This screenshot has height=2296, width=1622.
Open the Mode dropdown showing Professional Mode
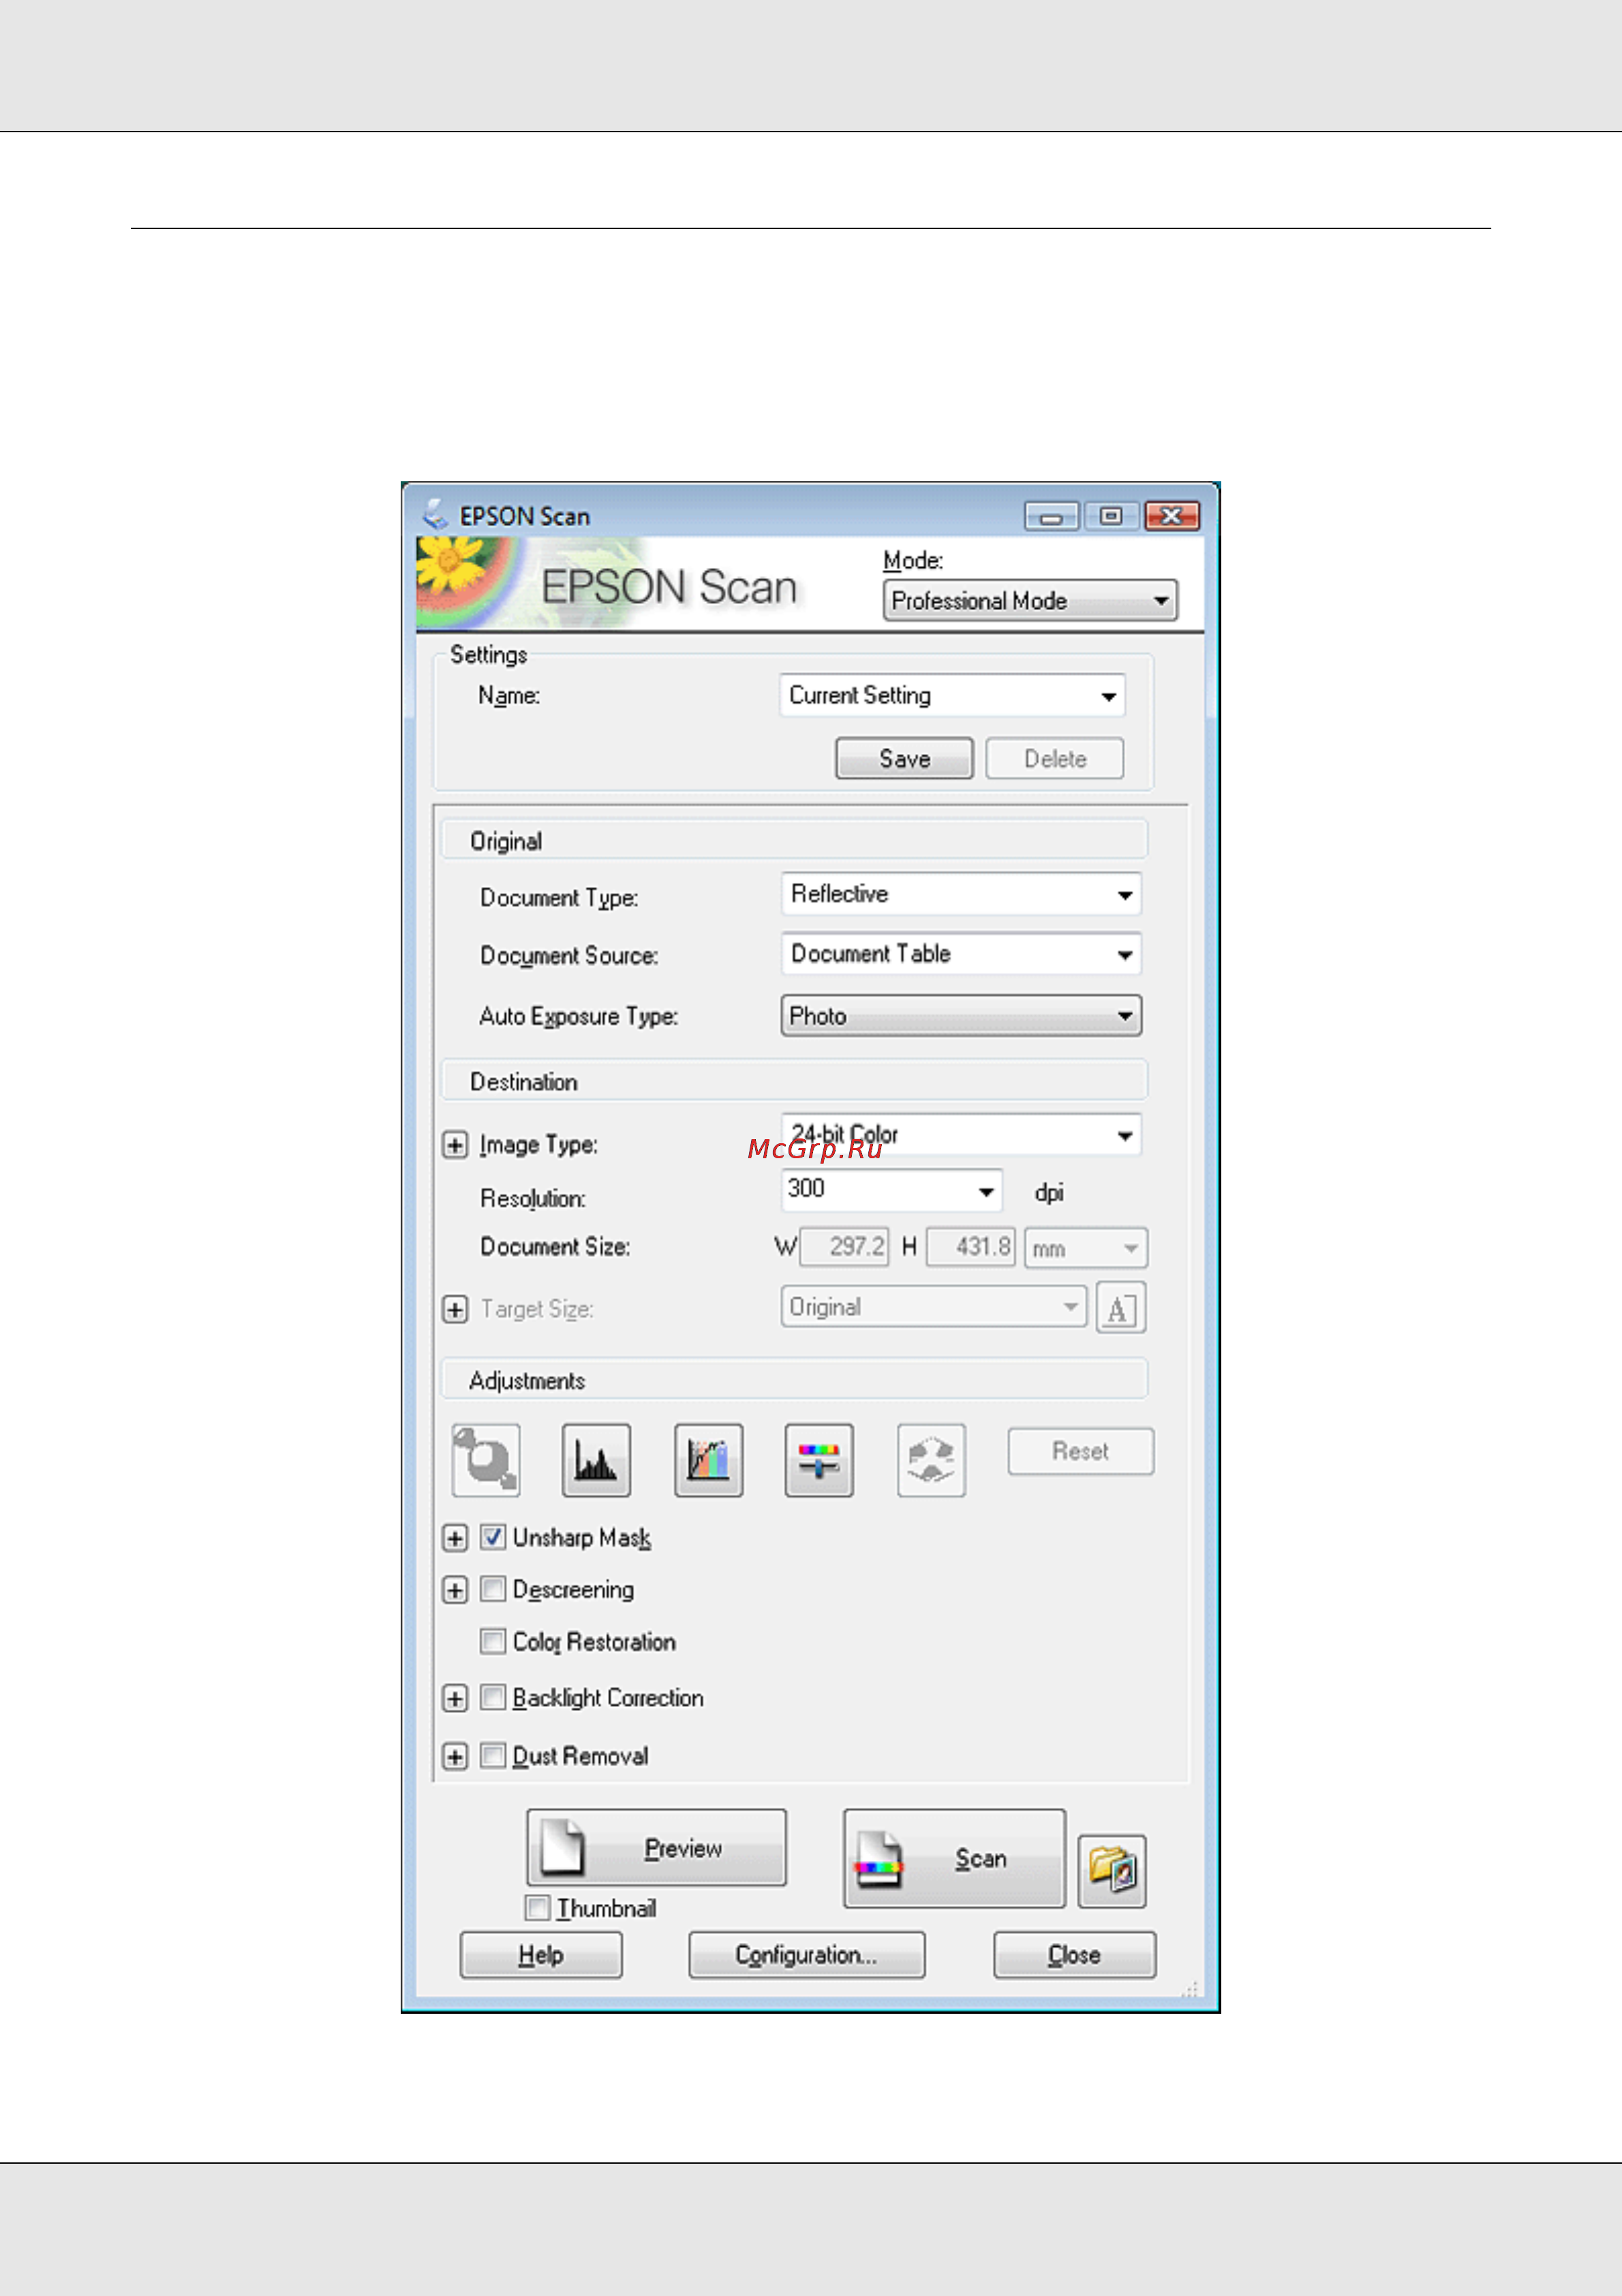click(1030, 601)
